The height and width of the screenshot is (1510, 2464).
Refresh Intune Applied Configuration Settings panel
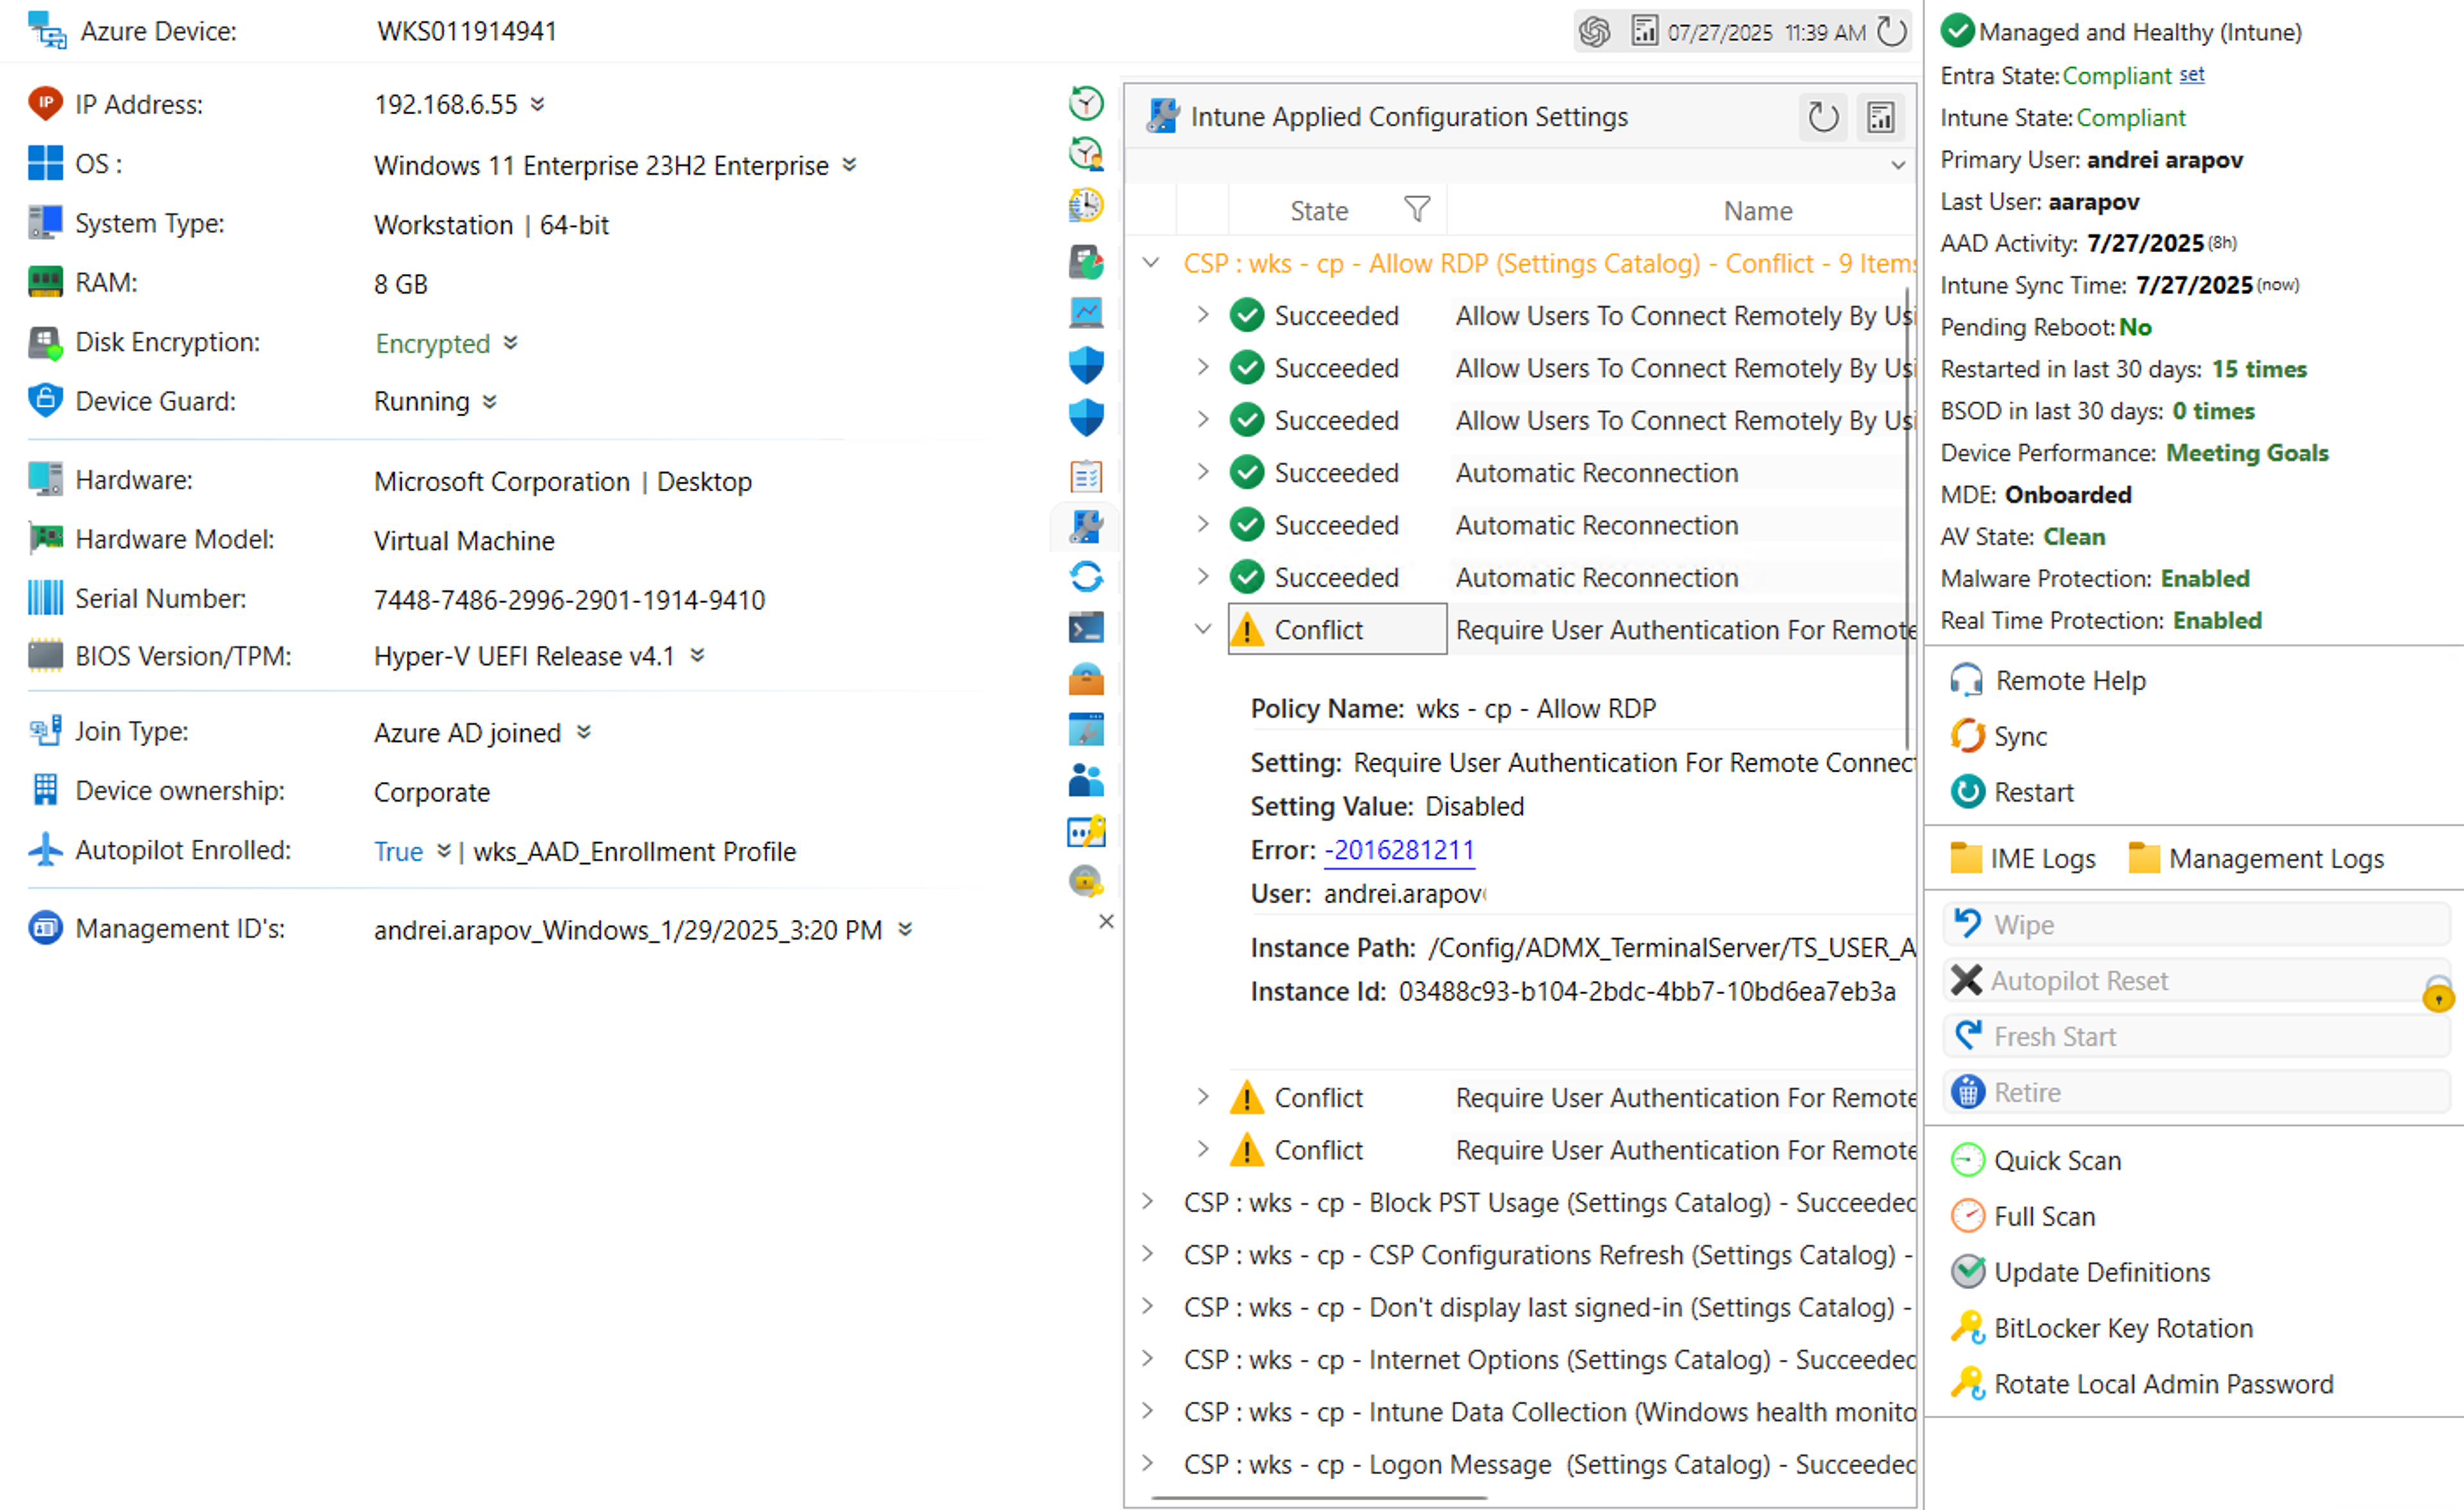tap(1823, 117)
